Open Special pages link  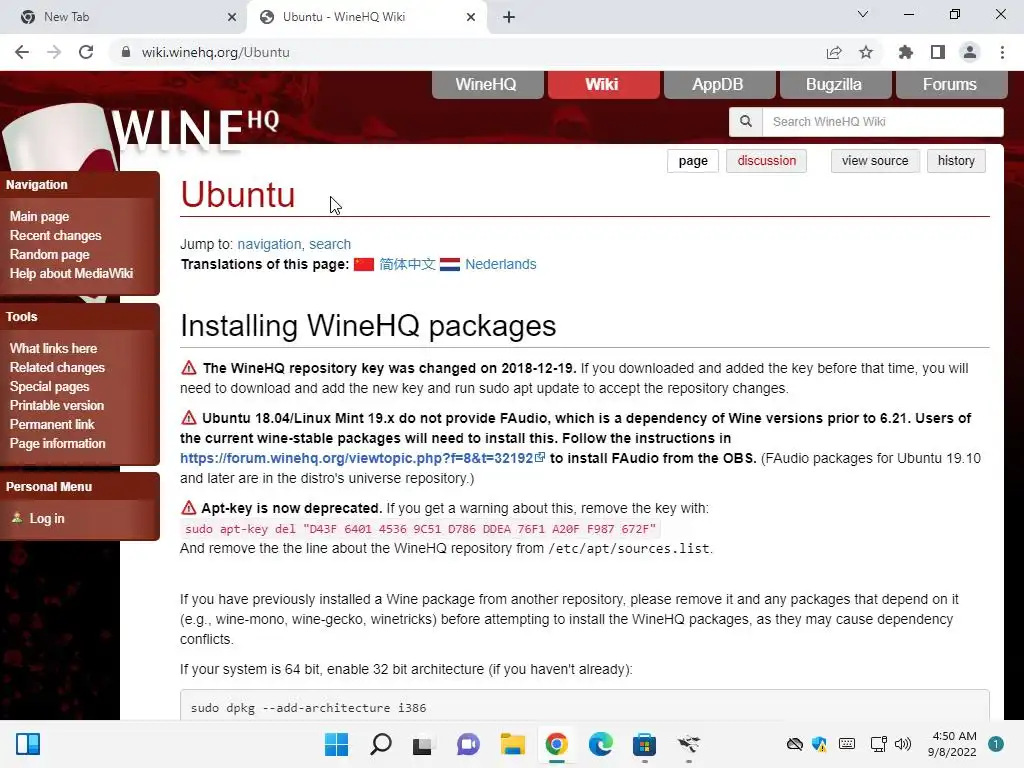point(50,386)
